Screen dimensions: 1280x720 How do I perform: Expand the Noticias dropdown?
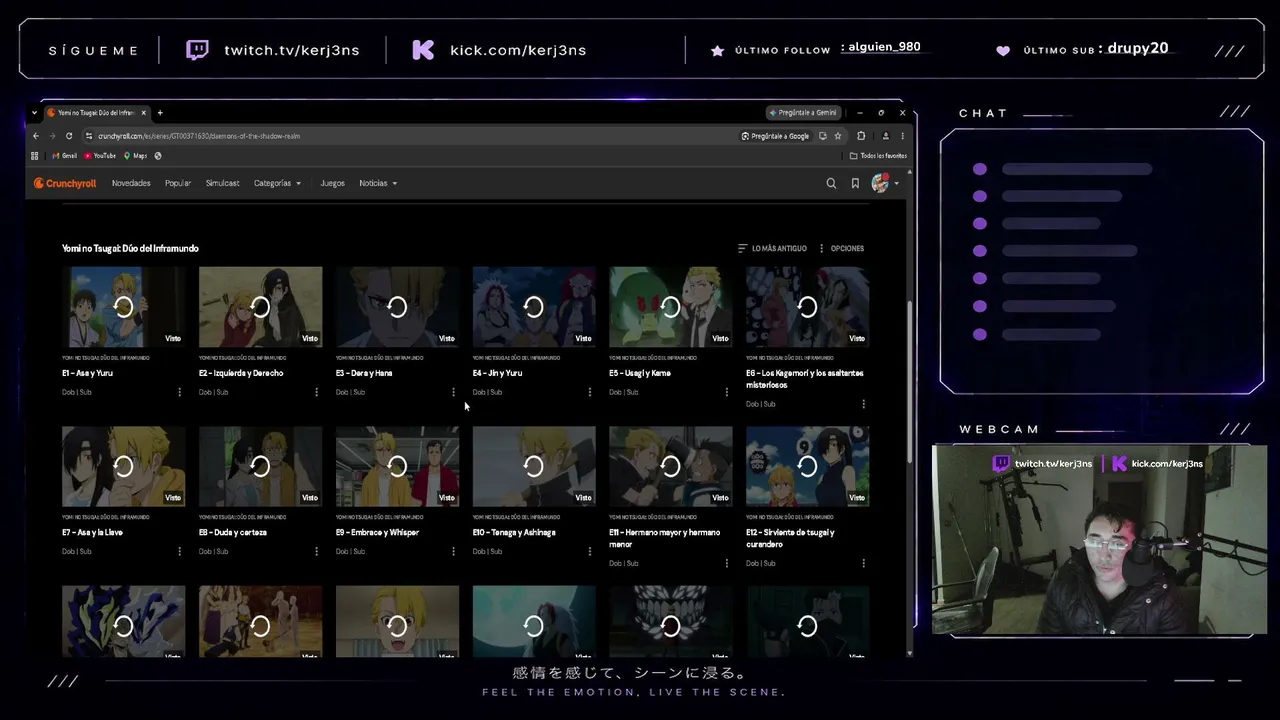point(378,183)
